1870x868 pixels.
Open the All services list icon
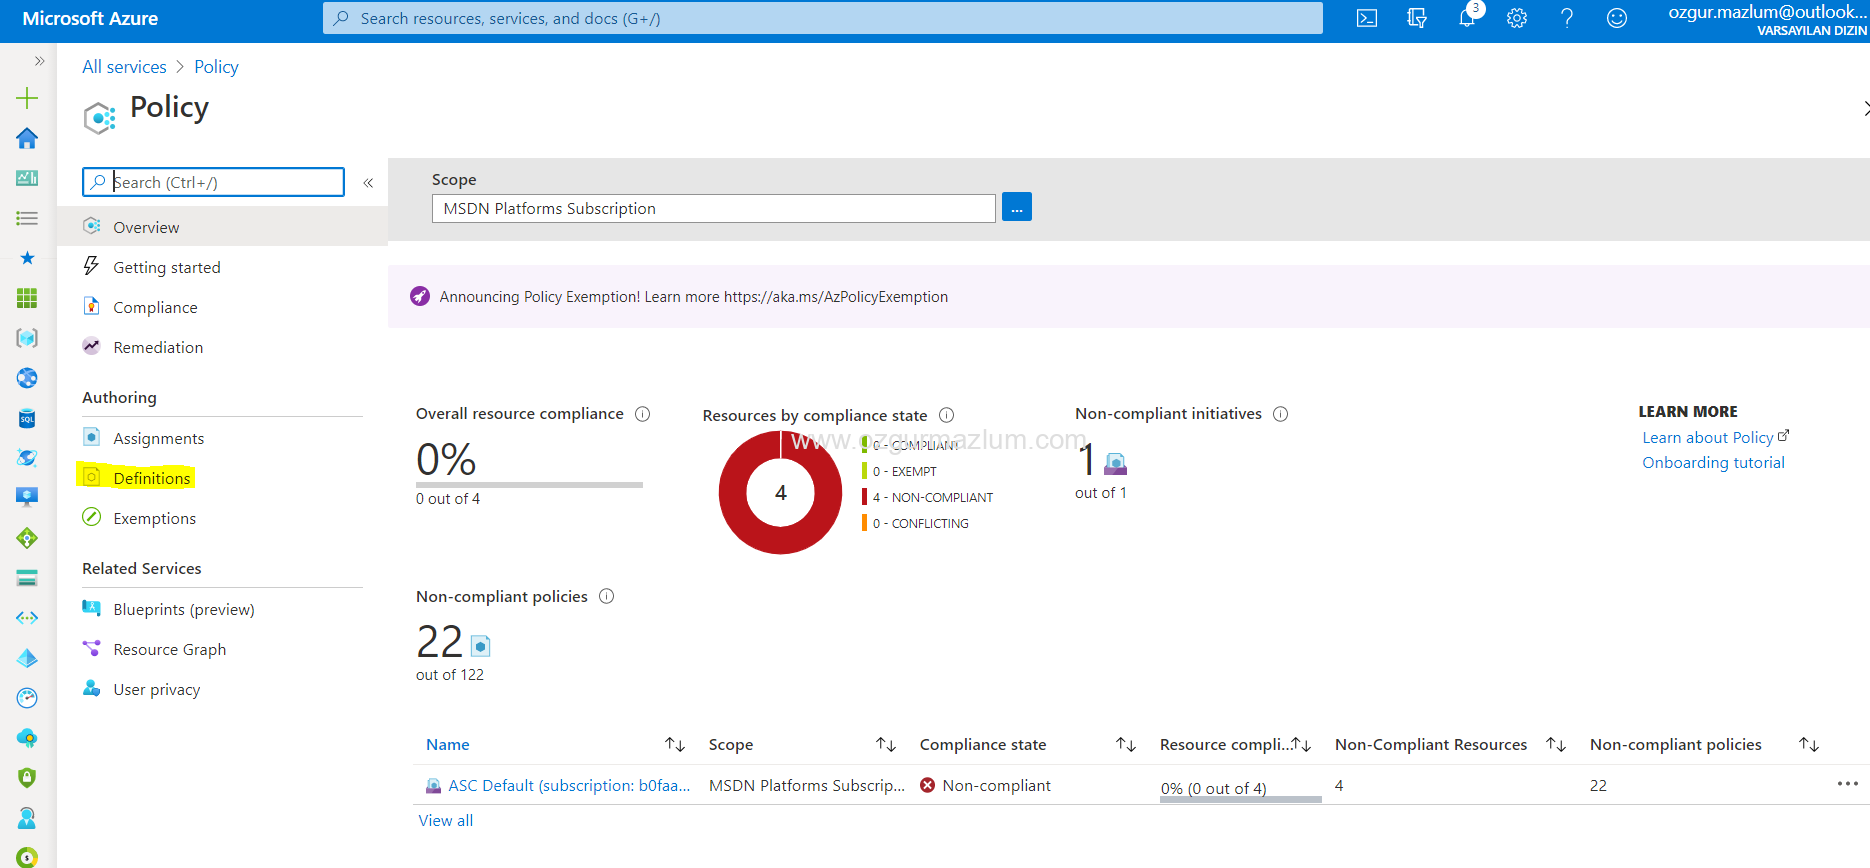(27, 218)
